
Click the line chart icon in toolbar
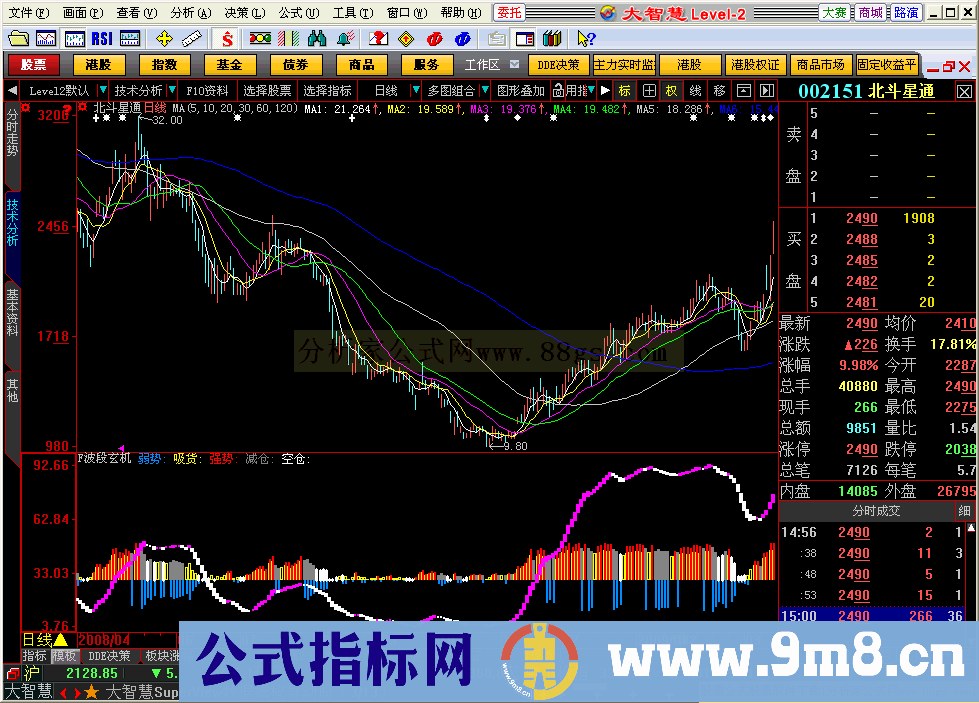tap(46, 39)
